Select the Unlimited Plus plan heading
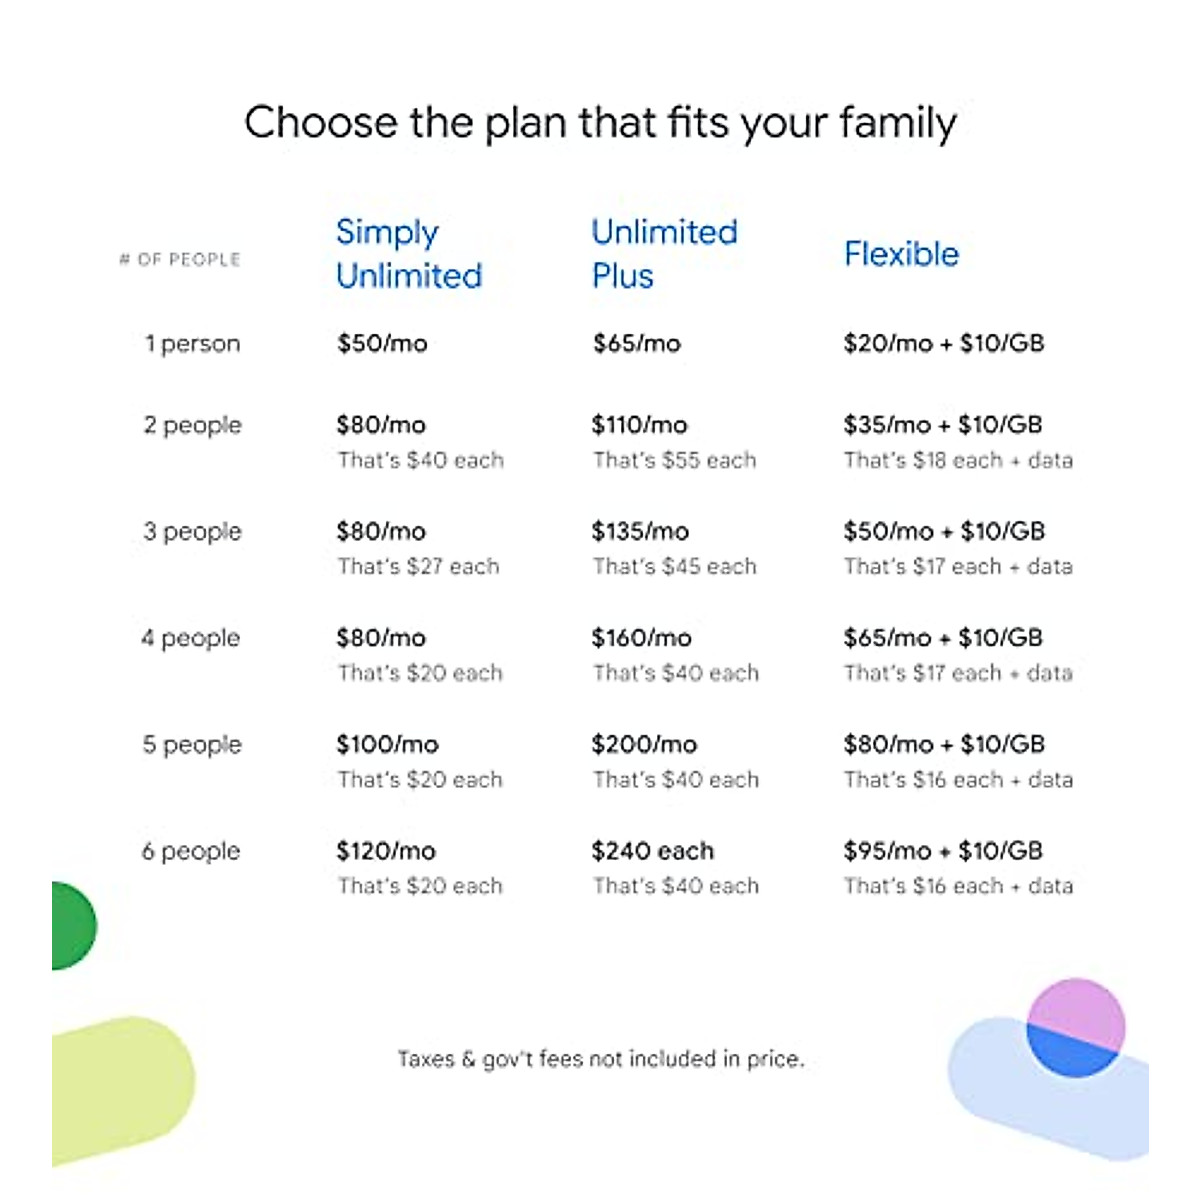This screenshot has height=1200, width=1200. [x=664, y=254]
